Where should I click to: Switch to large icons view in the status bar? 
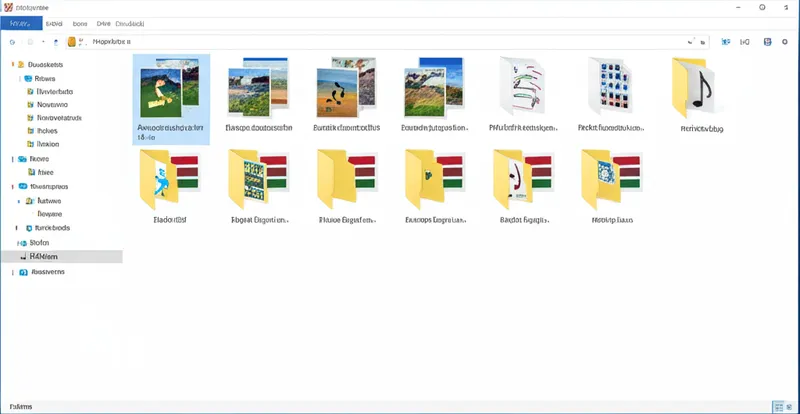click(x=790, y=406)
